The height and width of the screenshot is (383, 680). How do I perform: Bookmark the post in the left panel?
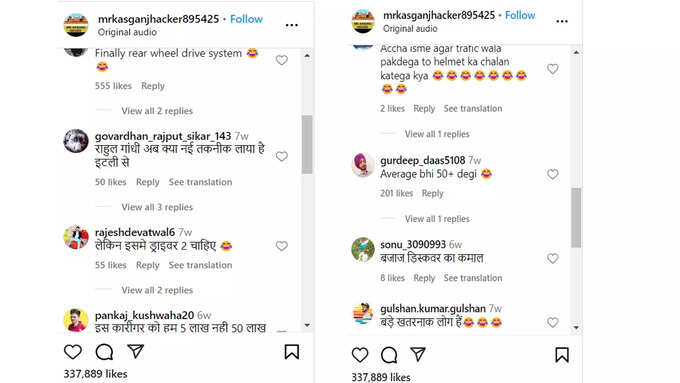(x=291, y=352)
